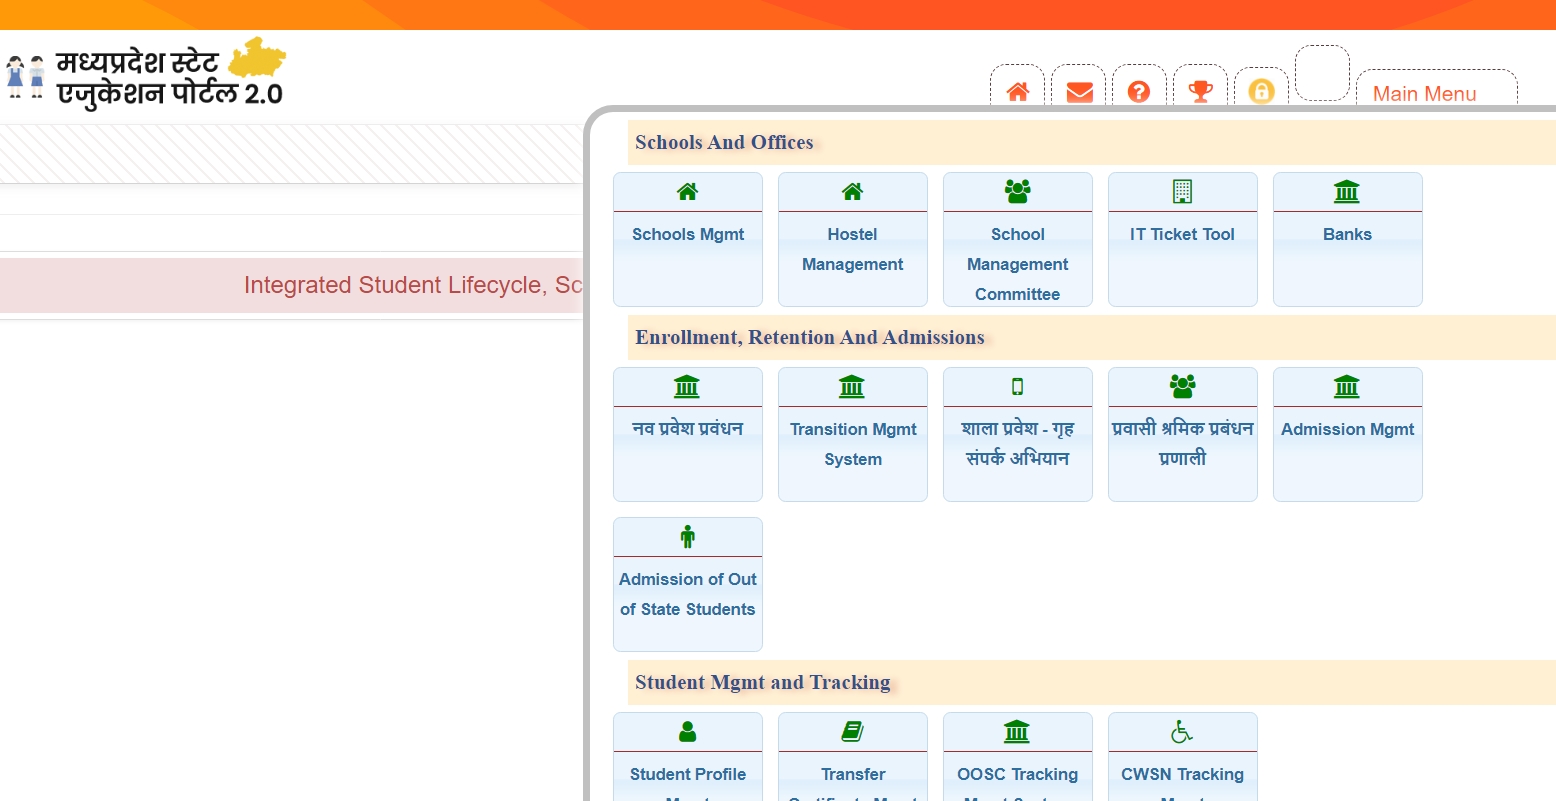This screenshot has width=1556, height=801.
Task: Open the Main Menu
Action: point(1424,93)
